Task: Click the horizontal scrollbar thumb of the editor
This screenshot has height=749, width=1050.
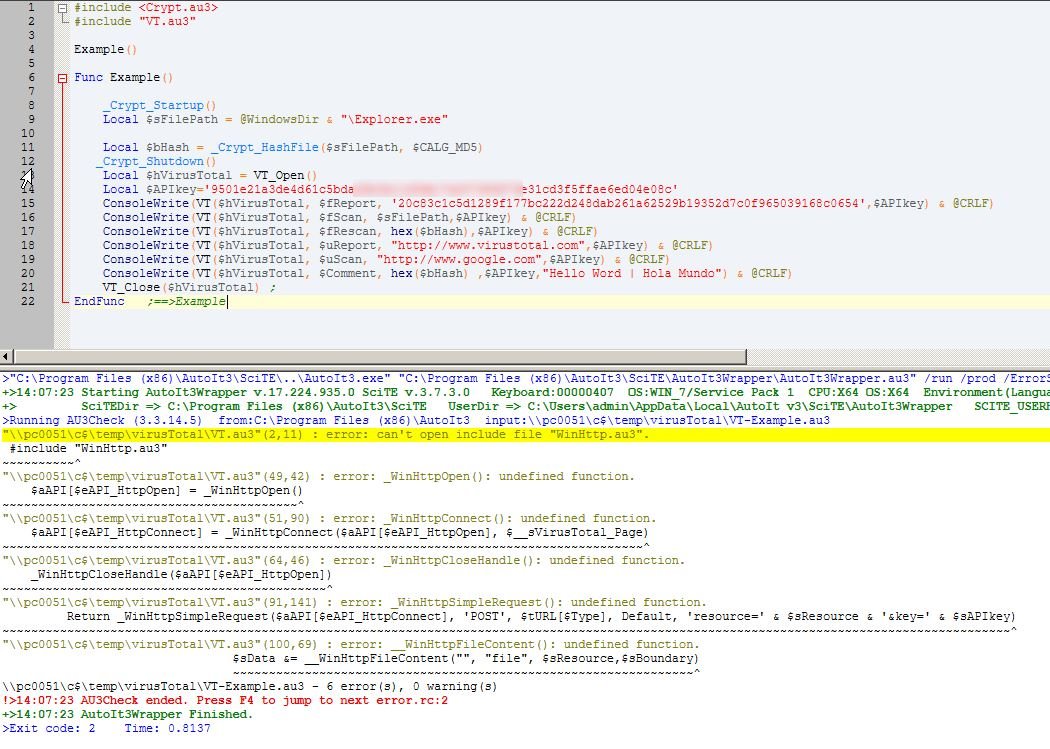Action: pos(380,357)
